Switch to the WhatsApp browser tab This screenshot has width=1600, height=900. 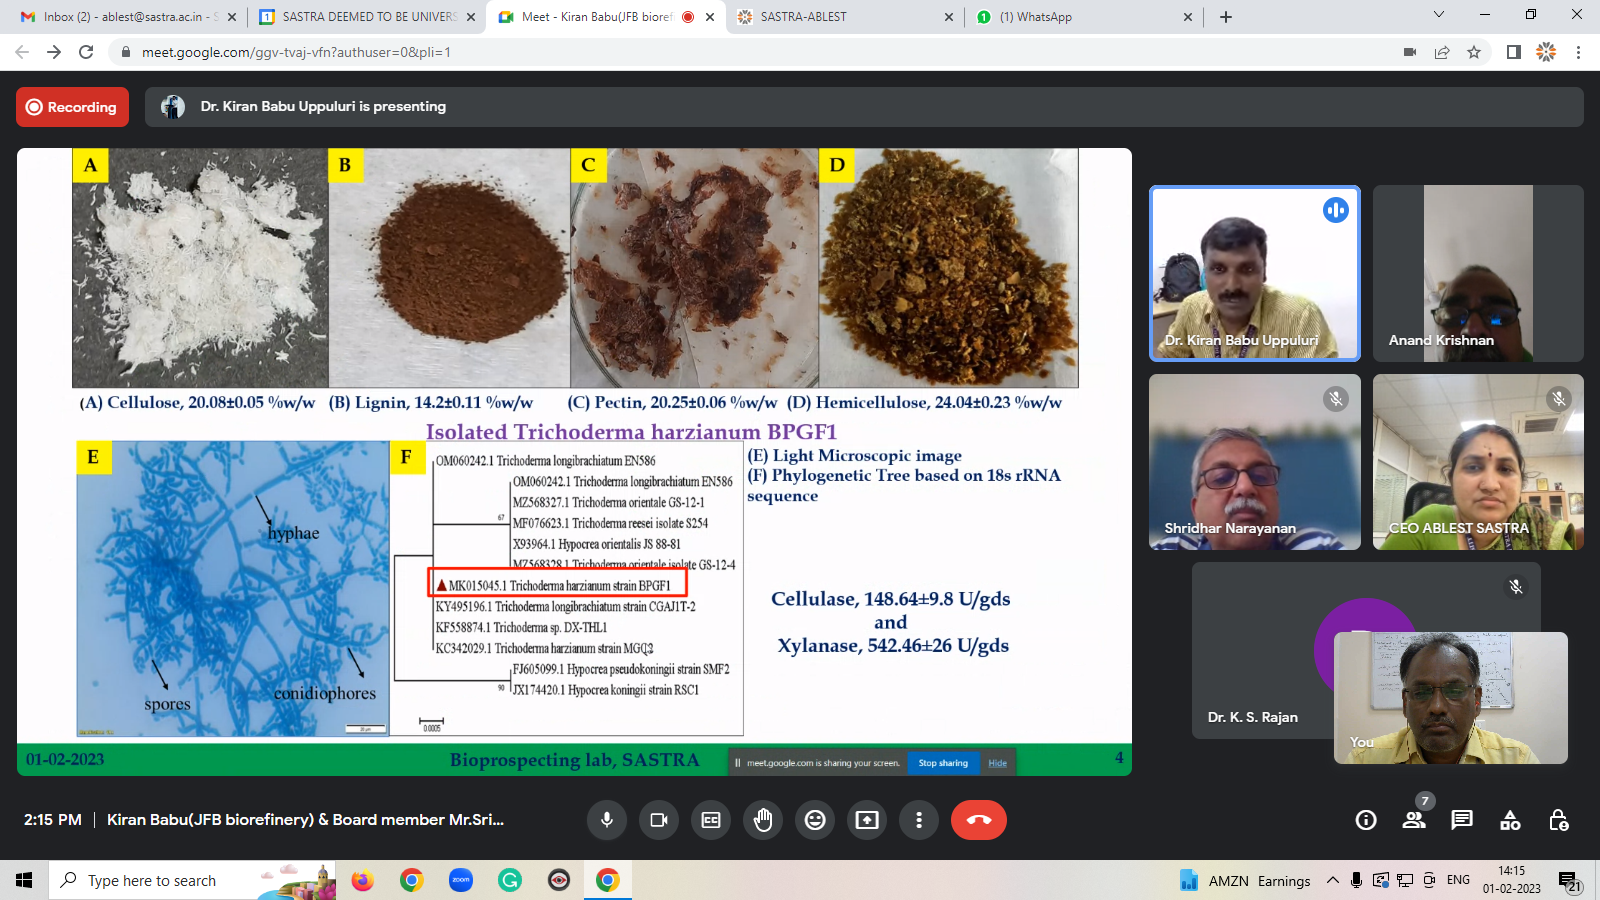[1080, 17]
